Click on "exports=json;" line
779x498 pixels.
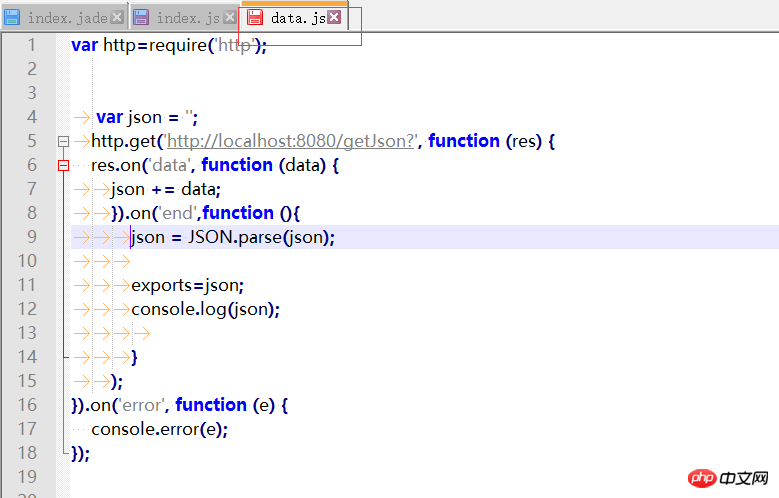[188, 285]
